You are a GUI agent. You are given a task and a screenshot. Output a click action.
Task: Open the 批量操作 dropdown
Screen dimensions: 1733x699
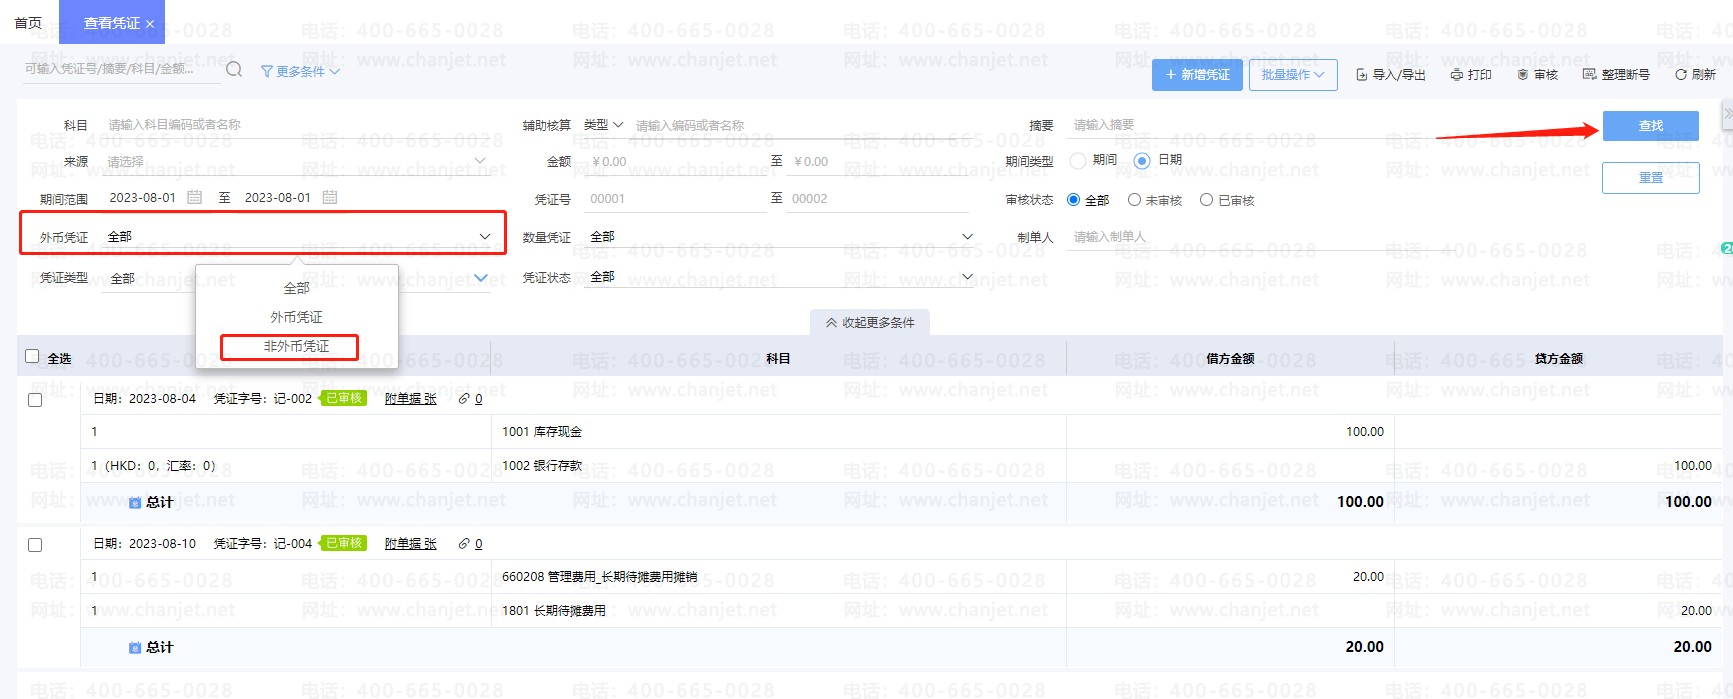click(1293, 75)
